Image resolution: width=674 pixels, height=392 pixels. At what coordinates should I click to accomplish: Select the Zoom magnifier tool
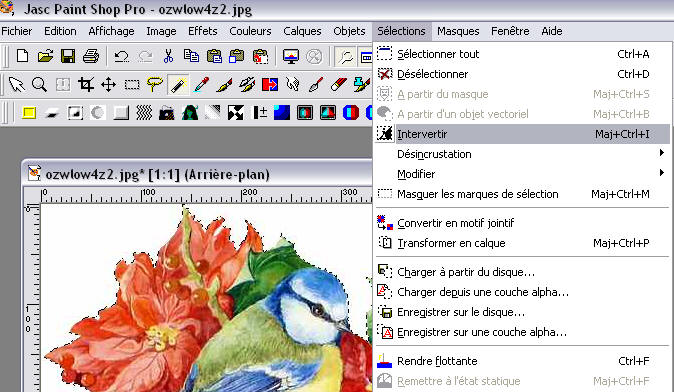click(39, 85)
